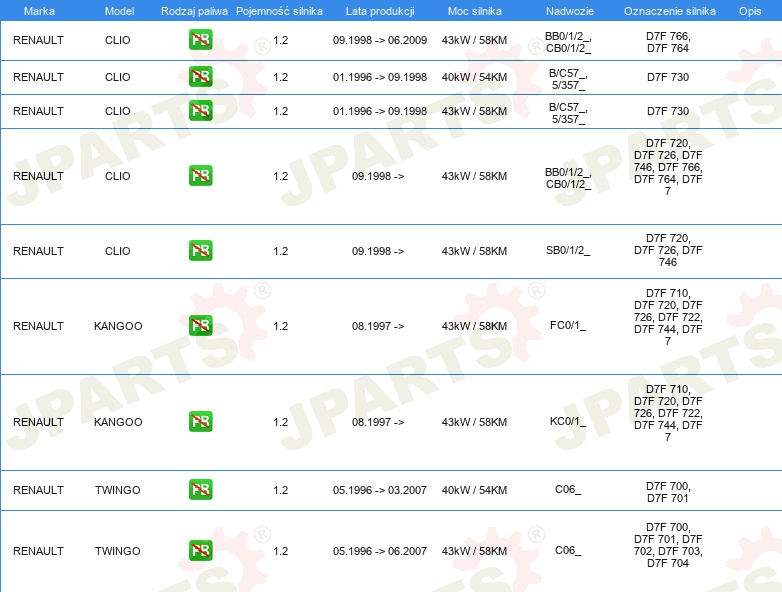Click RENAULT in first CLIO row
The image size is (782, 592).
click(x=38, y=40)
